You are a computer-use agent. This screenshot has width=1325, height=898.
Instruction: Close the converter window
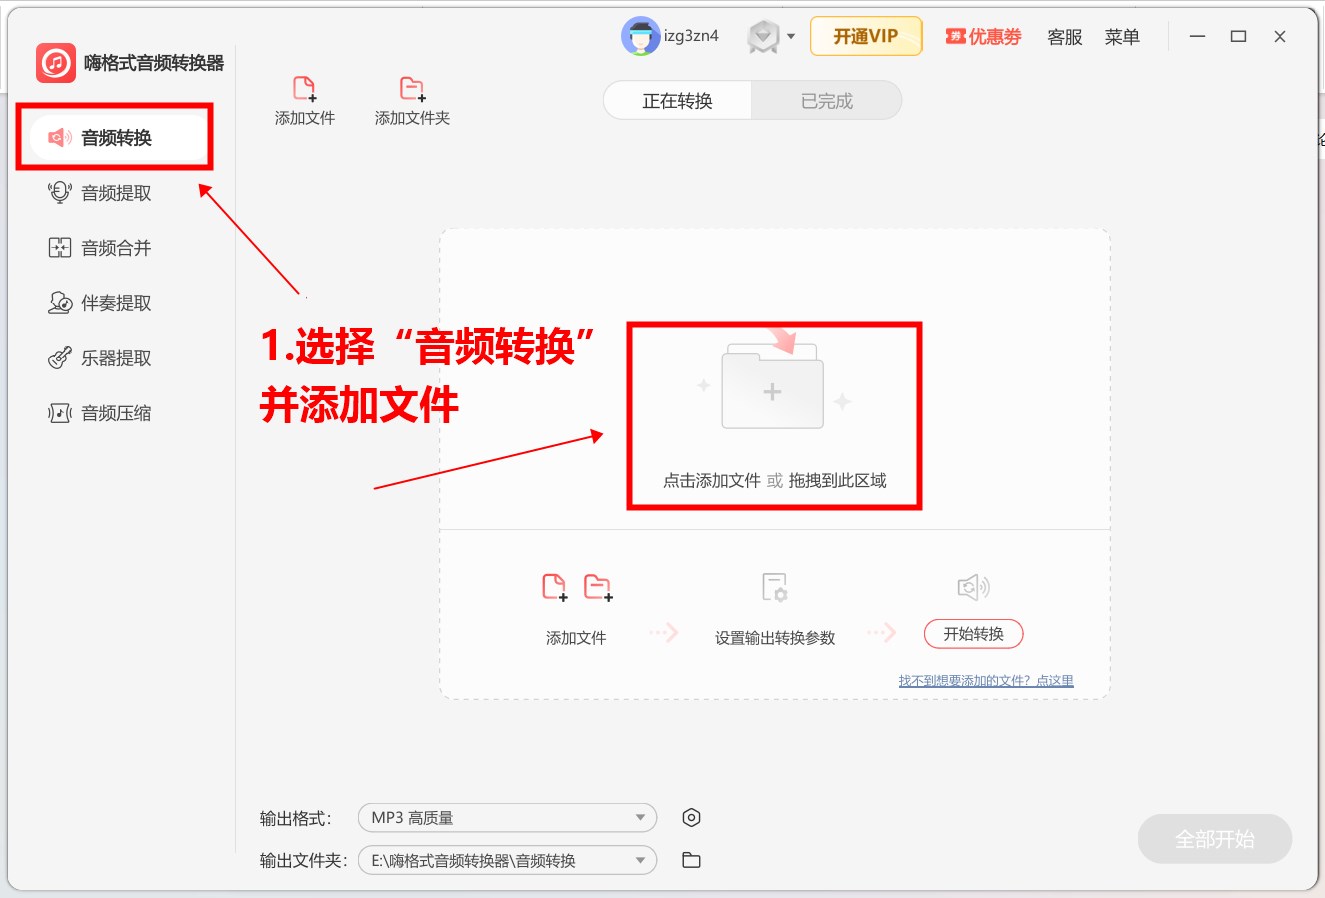tap(1280, 37)
